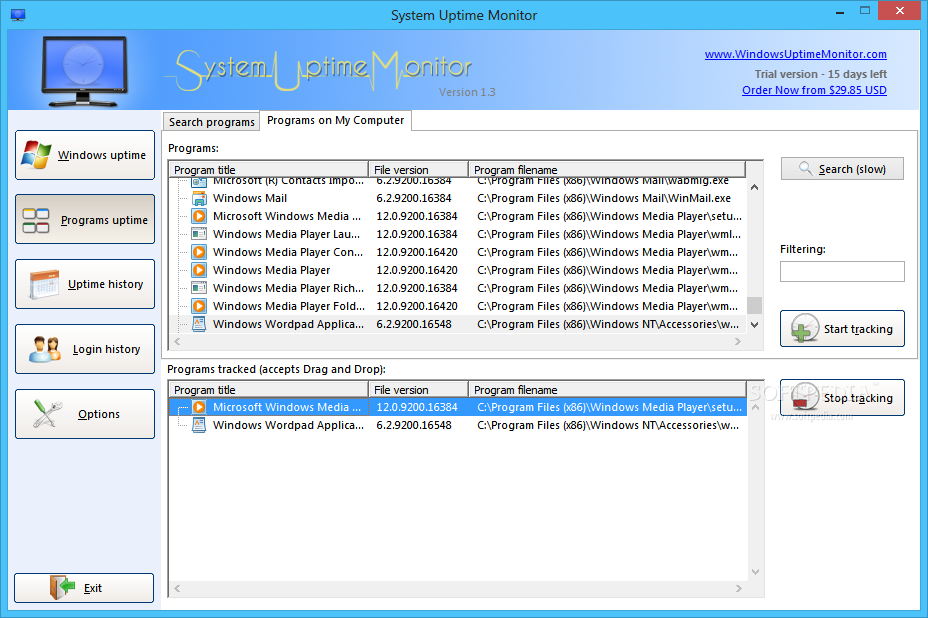Click the Programs list scroll down arrow
This screenshot has width=928, height=618.
pyautogui.click(x=755, y=324)
